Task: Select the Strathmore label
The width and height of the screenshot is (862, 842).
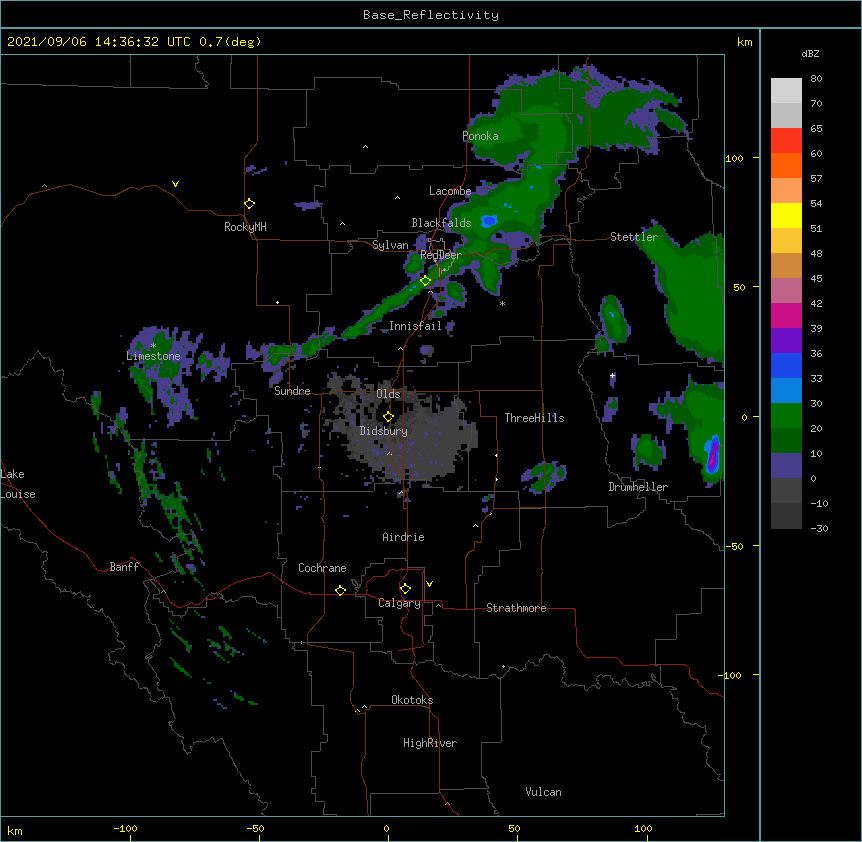Action: [x=516, y=608]
